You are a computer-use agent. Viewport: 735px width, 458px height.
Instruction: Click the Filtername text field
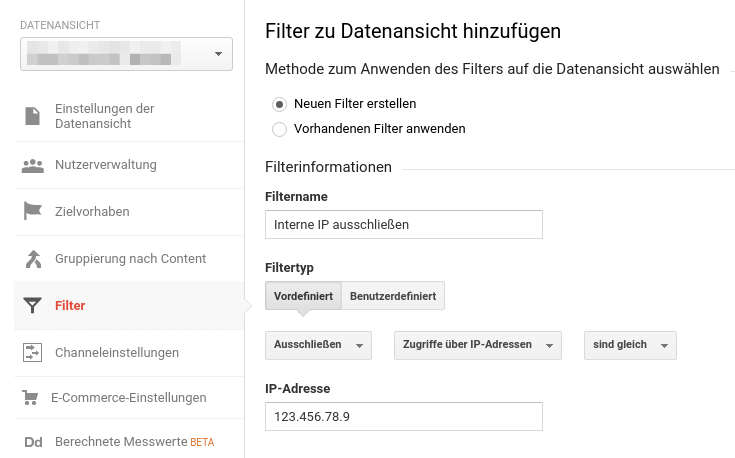[x=403, y=225]
